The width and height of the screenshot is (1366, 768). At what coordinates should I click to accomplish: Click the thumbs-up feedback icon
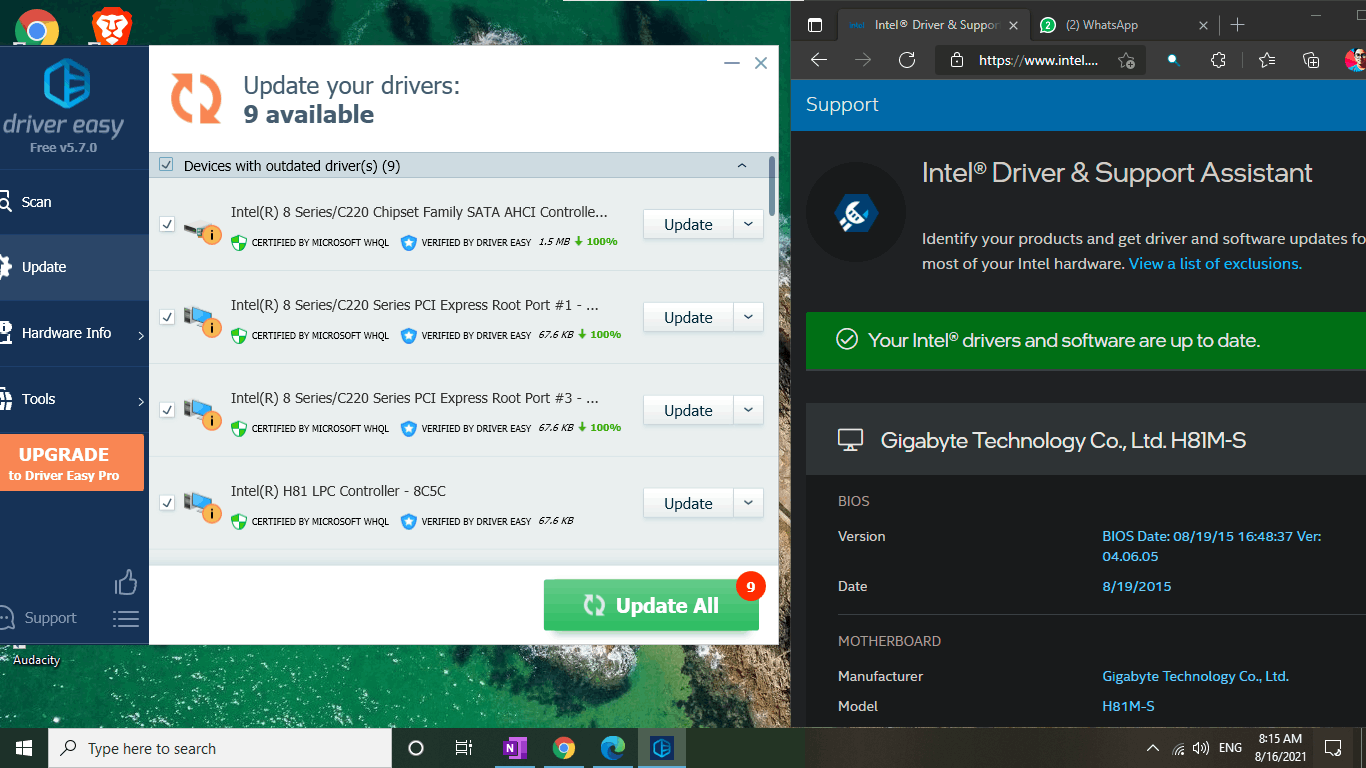[126, 581]
